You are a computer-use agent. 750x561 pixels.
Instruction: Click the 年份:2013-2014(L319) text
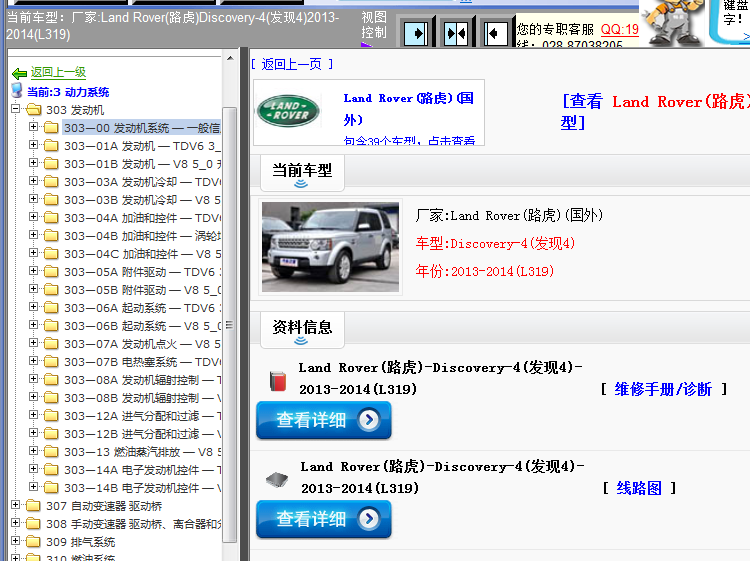click(x=485, y=271)
